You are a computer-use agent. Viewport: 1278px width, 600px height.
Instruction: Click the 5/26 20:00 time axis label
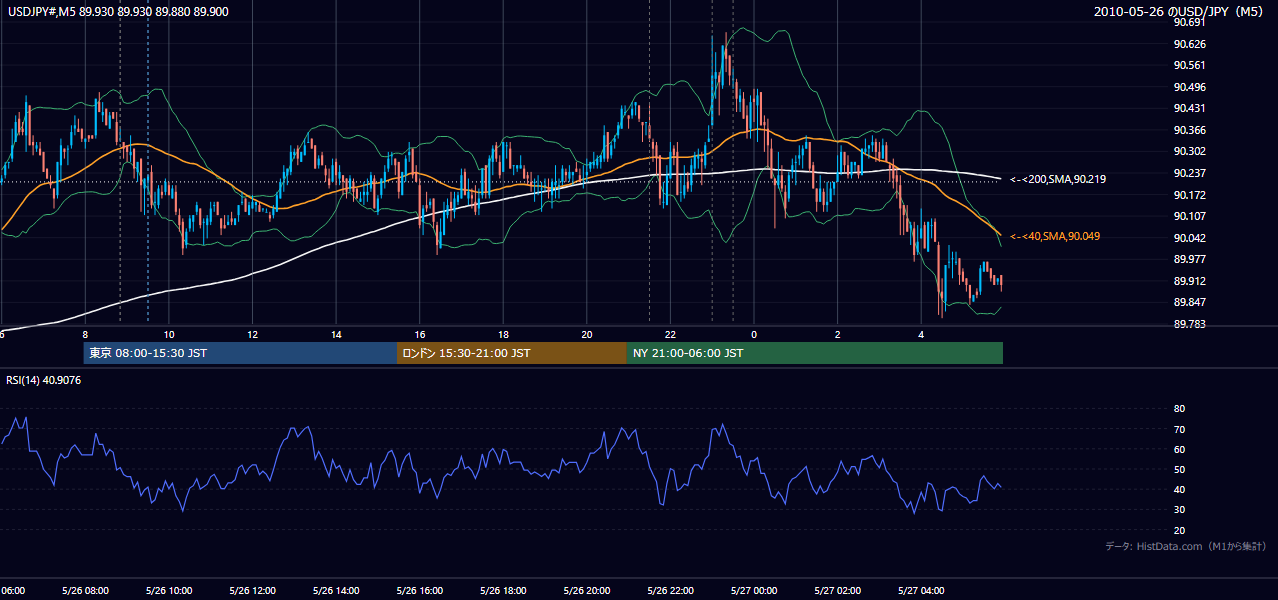tap(586, 591)
